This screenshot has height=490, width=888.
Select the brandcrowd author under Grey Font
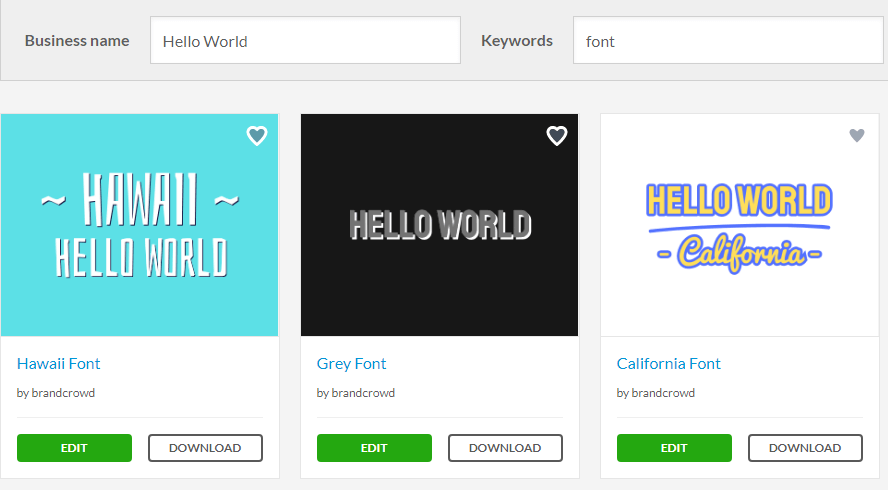pyautogui.click(x=363, y=393)
